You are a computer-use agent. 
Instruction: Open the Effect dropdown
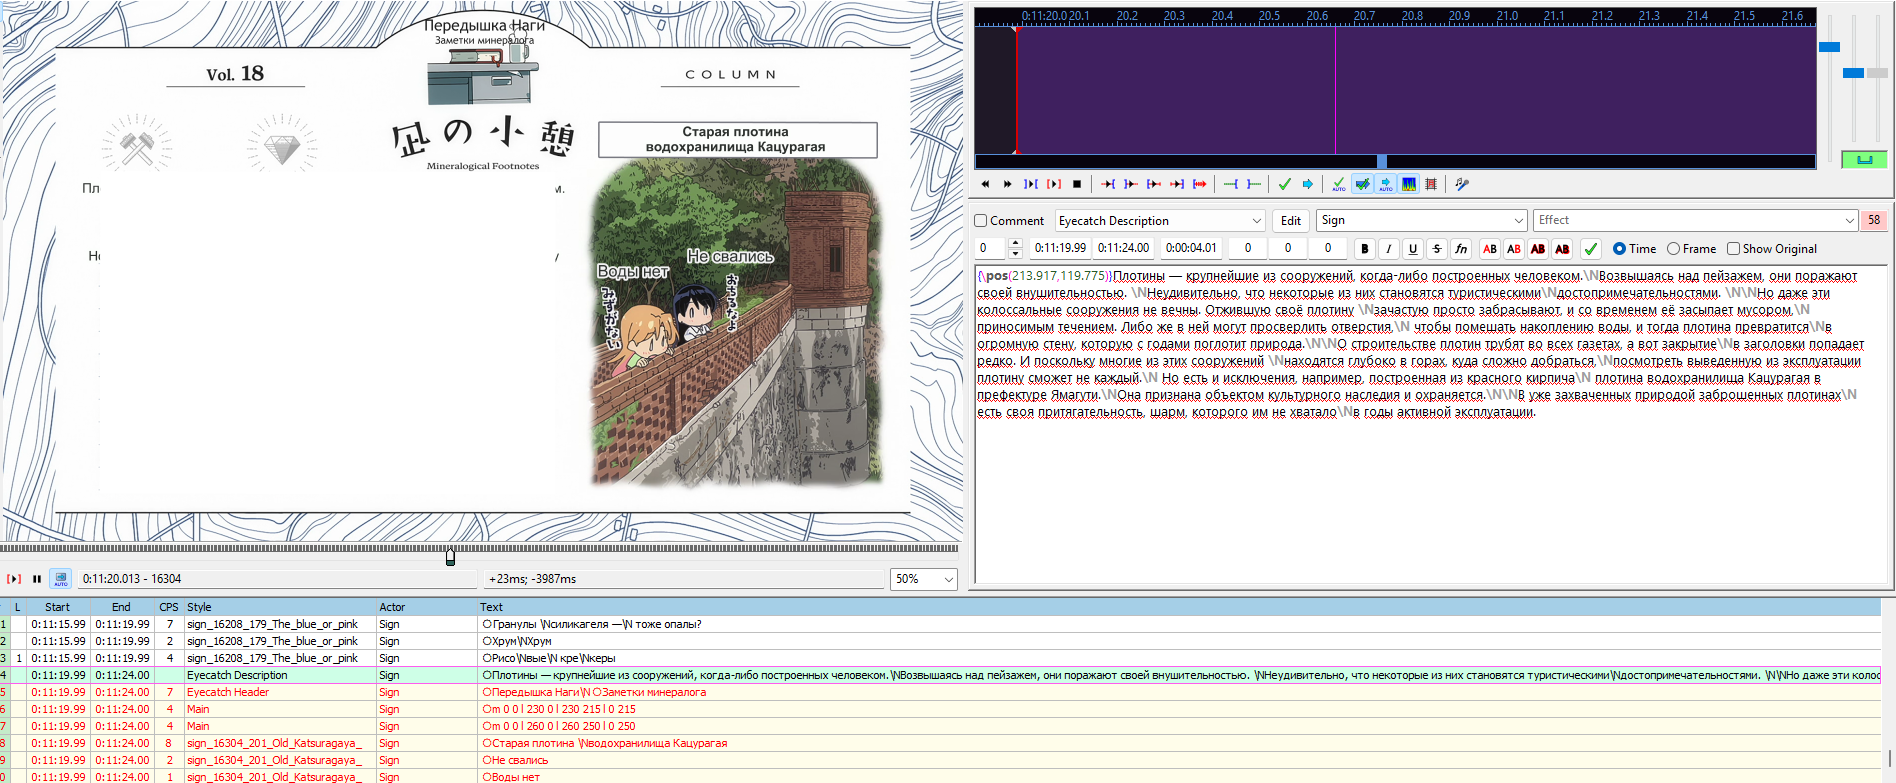(x=1696, y=221)
